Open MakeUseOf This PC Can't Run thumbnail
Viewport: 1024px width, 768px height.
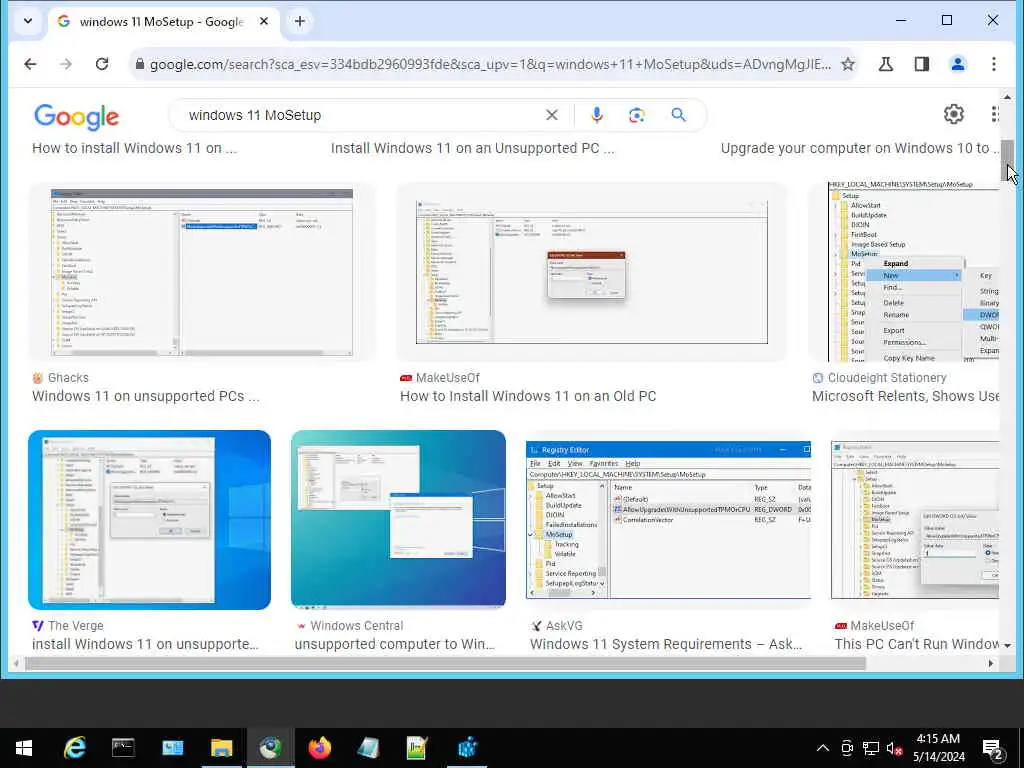[915, 520]
